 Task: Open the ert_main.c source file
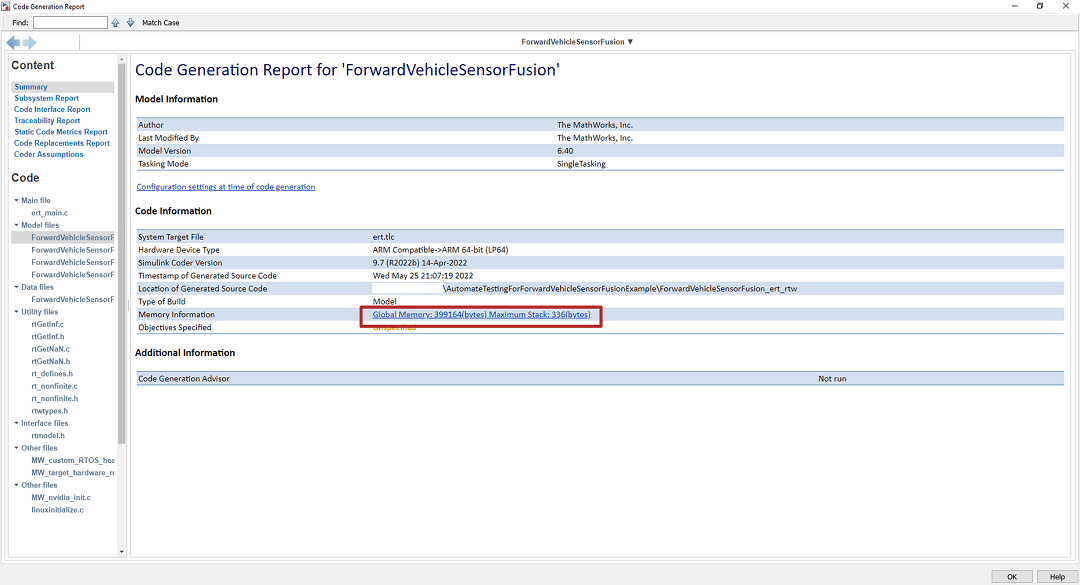(x=50, y=213)
